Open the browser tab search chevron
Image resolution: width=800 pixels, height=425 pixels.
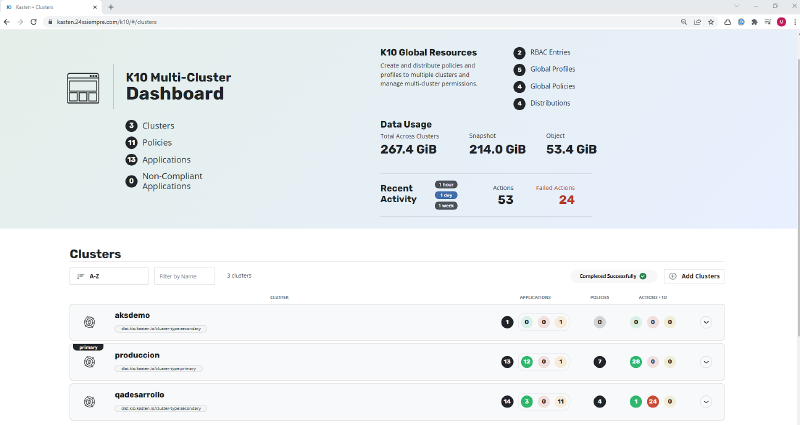point(736,6)
